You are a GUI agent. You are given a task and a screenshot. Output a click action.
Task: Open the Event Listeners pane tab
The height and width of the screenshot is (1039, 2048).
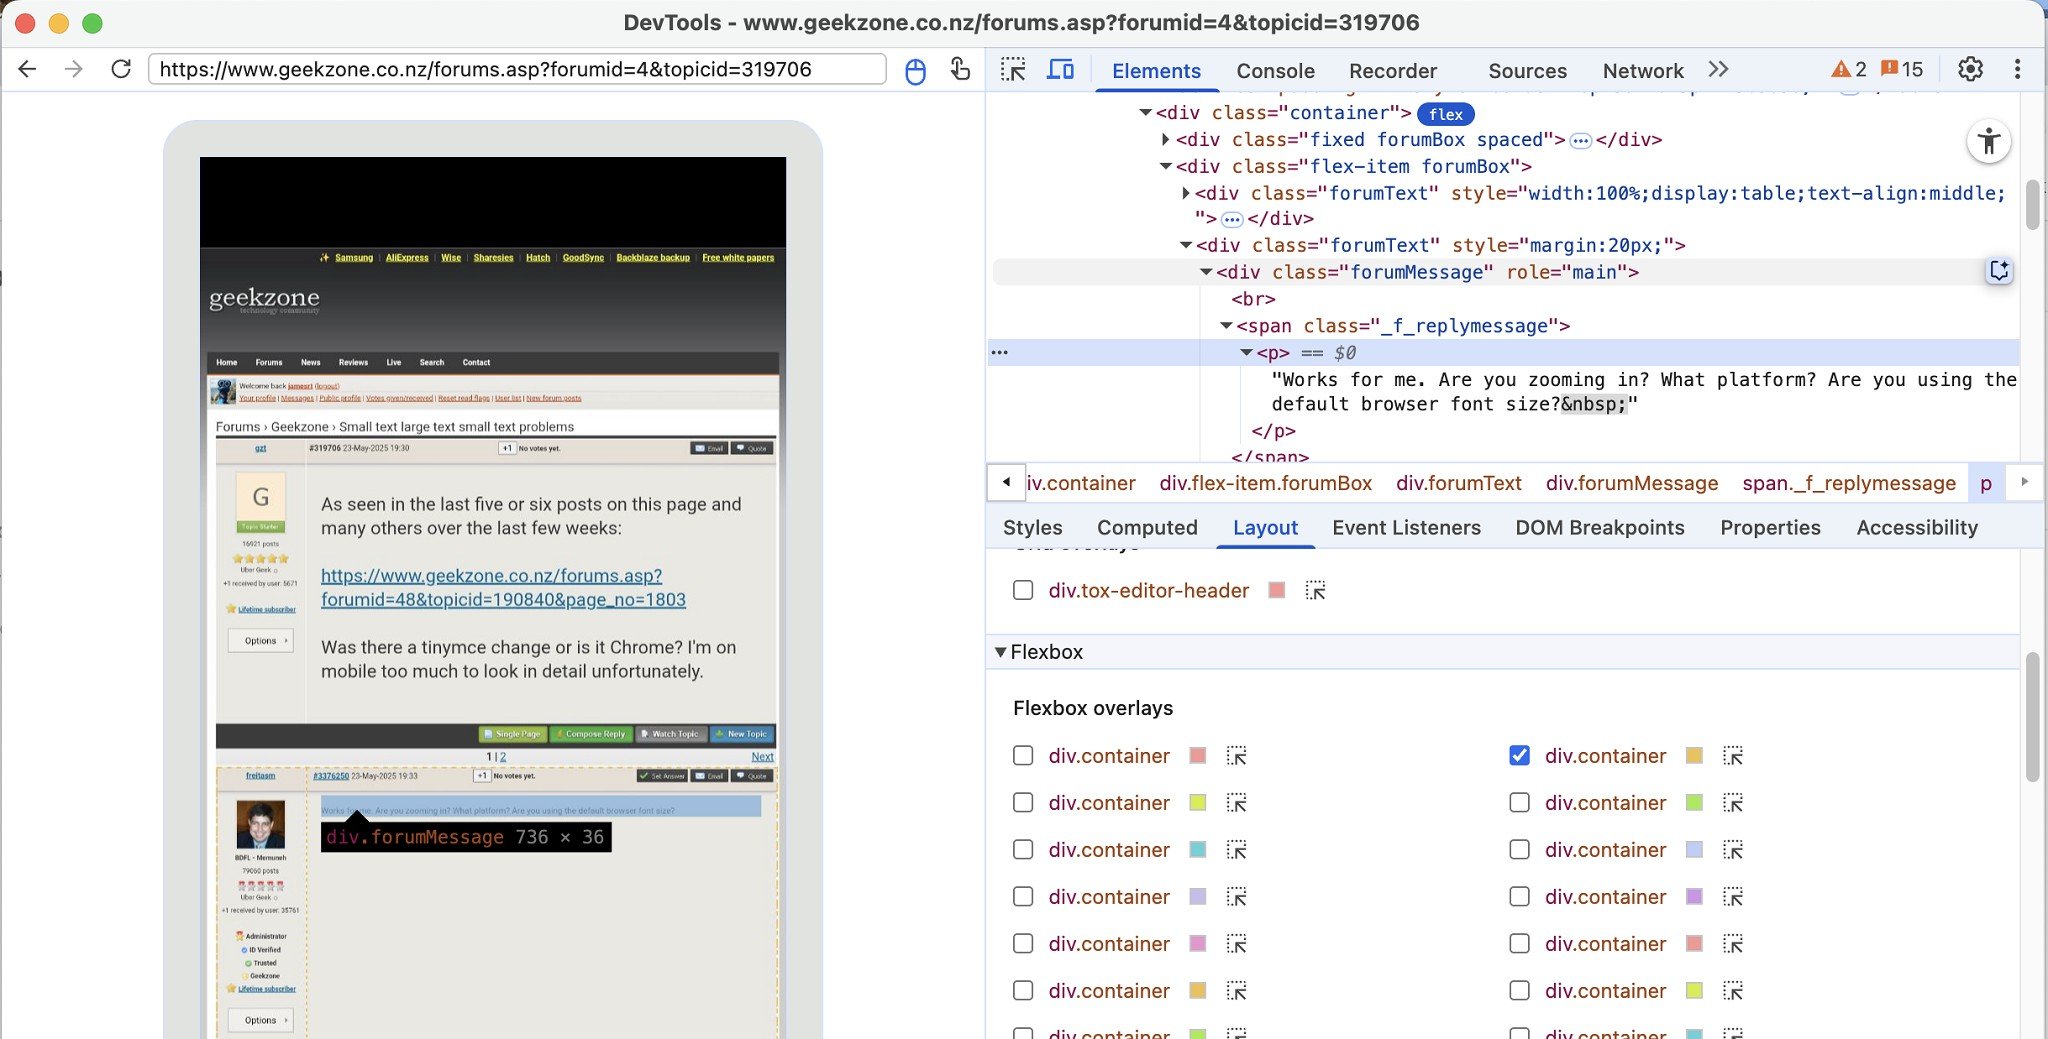(1406, 528)
